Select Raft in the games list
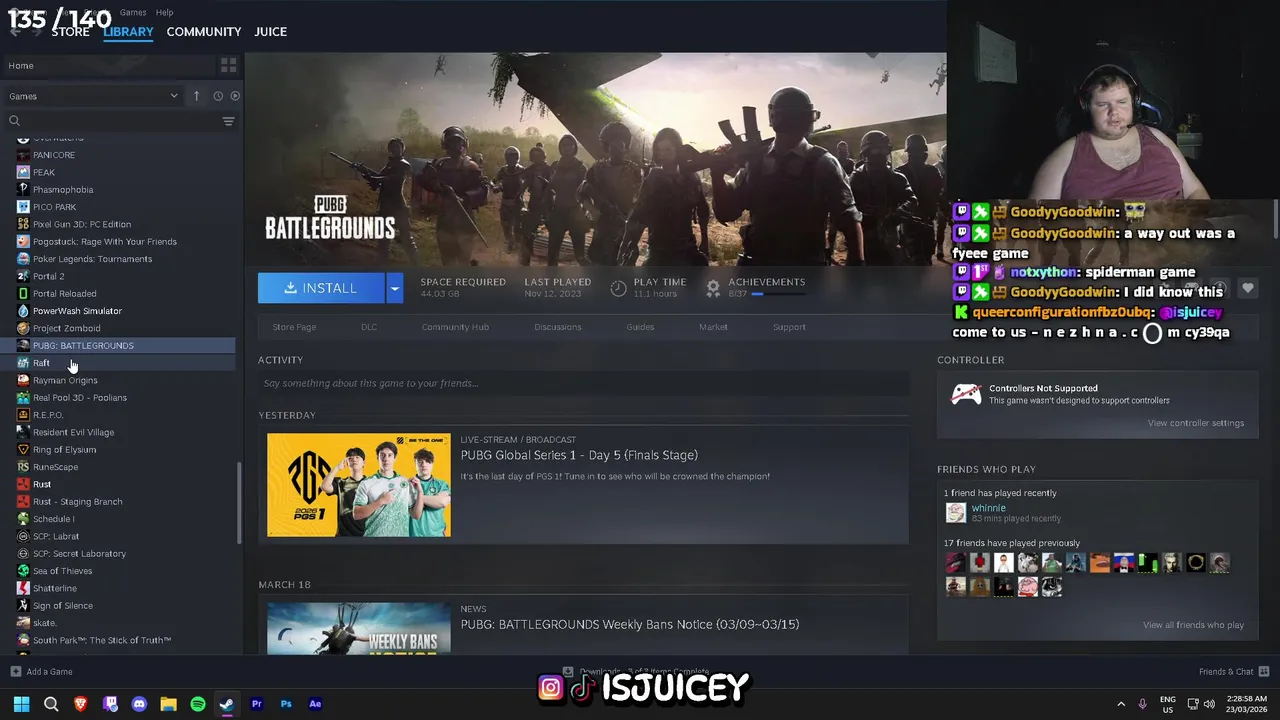The image size is (1280, 720). [41, 363]
